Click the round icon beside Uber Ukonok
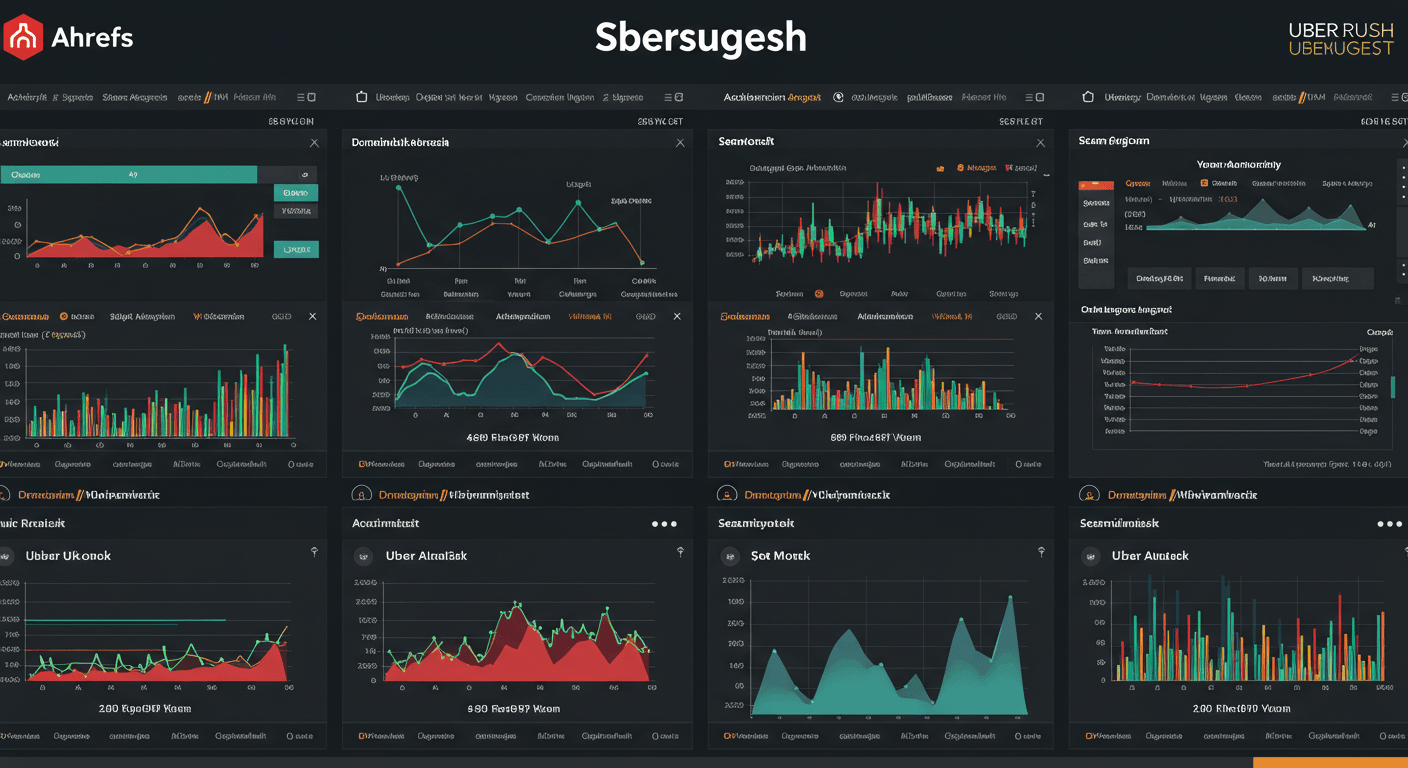1408x768 pixels. [6, 555]
